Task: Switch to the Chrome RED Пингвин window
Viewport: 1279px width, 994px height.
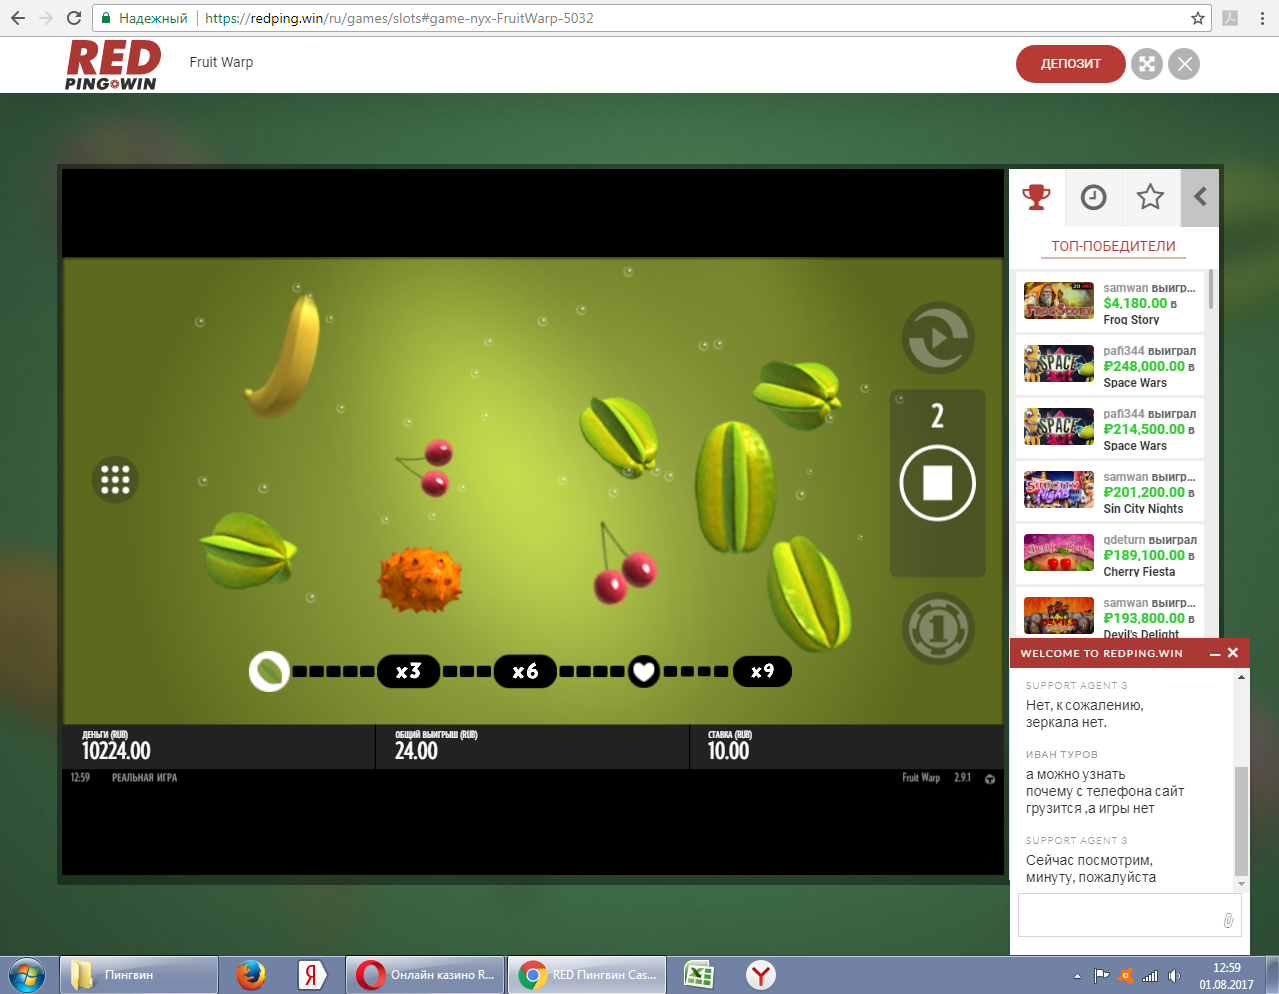Action: pos(588,975)
